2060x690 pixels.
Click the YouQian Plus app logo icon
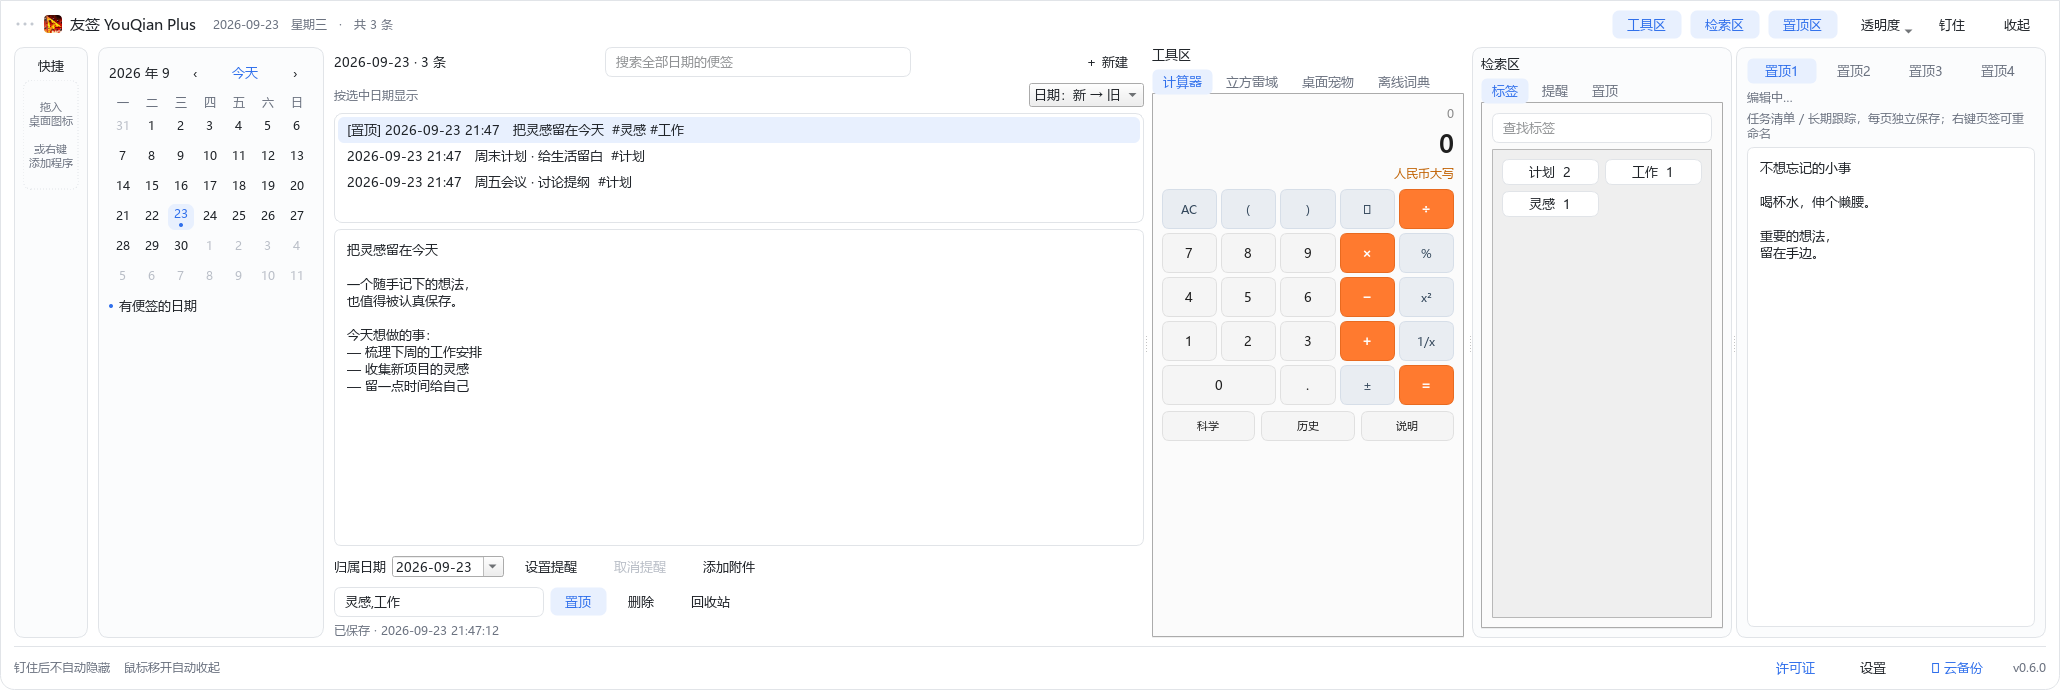[x=53, y=24]
